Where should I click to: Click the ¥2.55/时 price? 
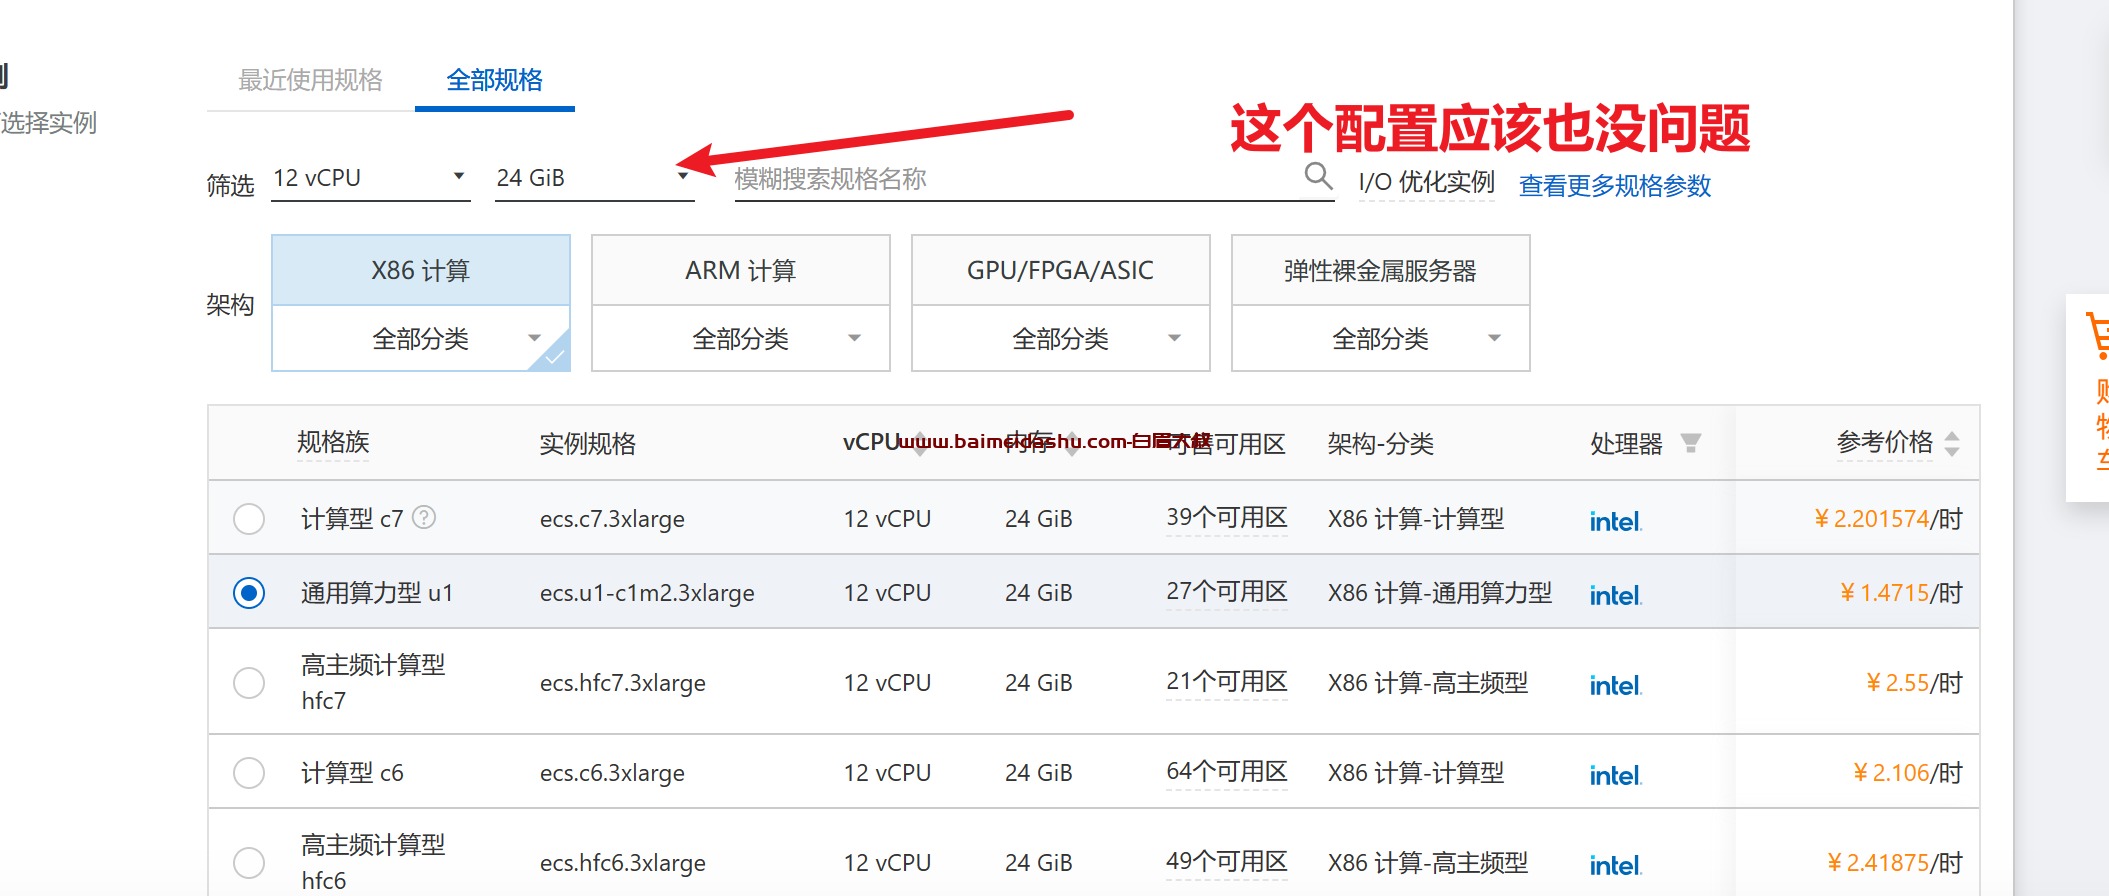coord(1914,683)
